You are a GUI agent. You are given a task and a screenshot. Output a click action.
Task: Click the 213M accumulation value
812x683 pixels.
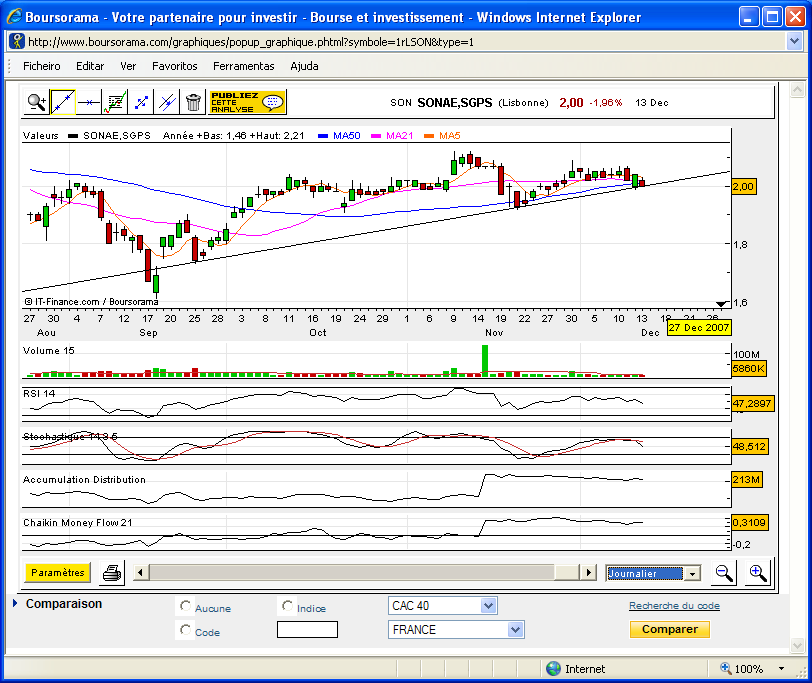click(746, 479)
